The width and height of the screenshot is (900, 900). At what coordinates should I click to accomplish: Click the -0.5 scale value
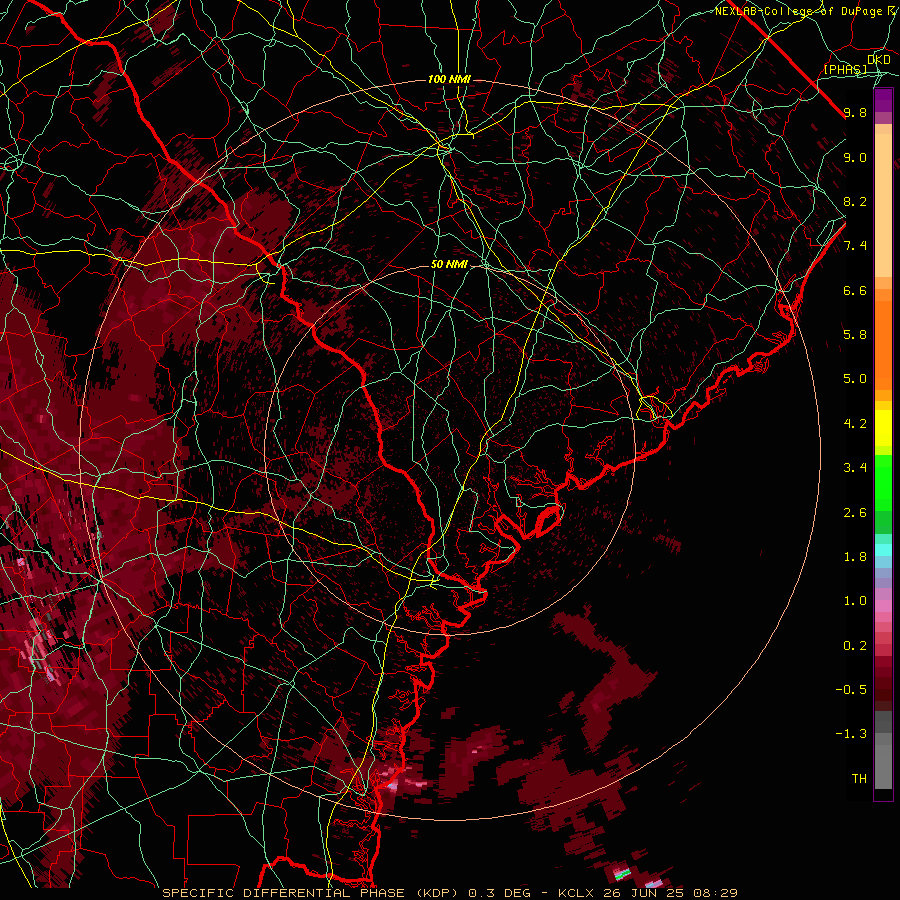pyautogui.click(x=851, y=690)
